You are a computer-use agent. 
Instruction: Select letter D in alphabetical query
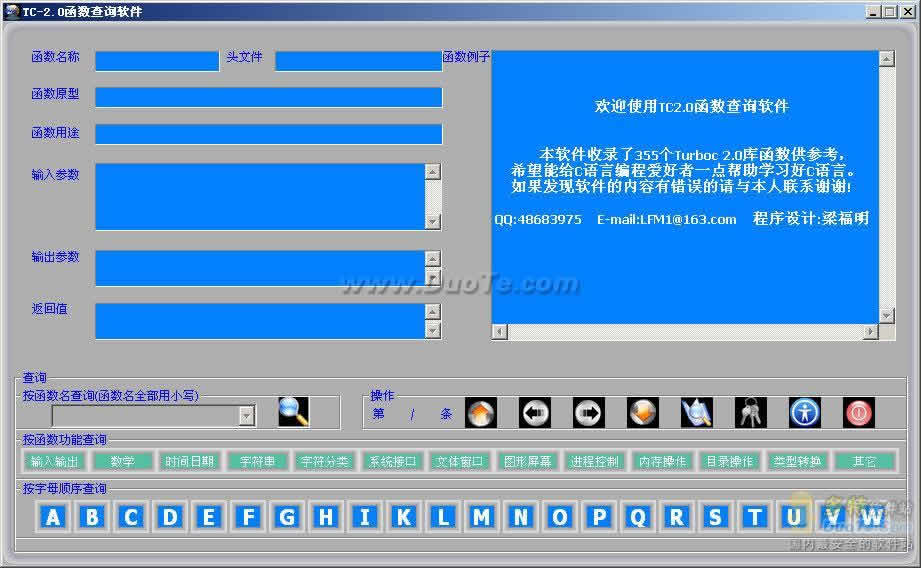coord(170,517)
